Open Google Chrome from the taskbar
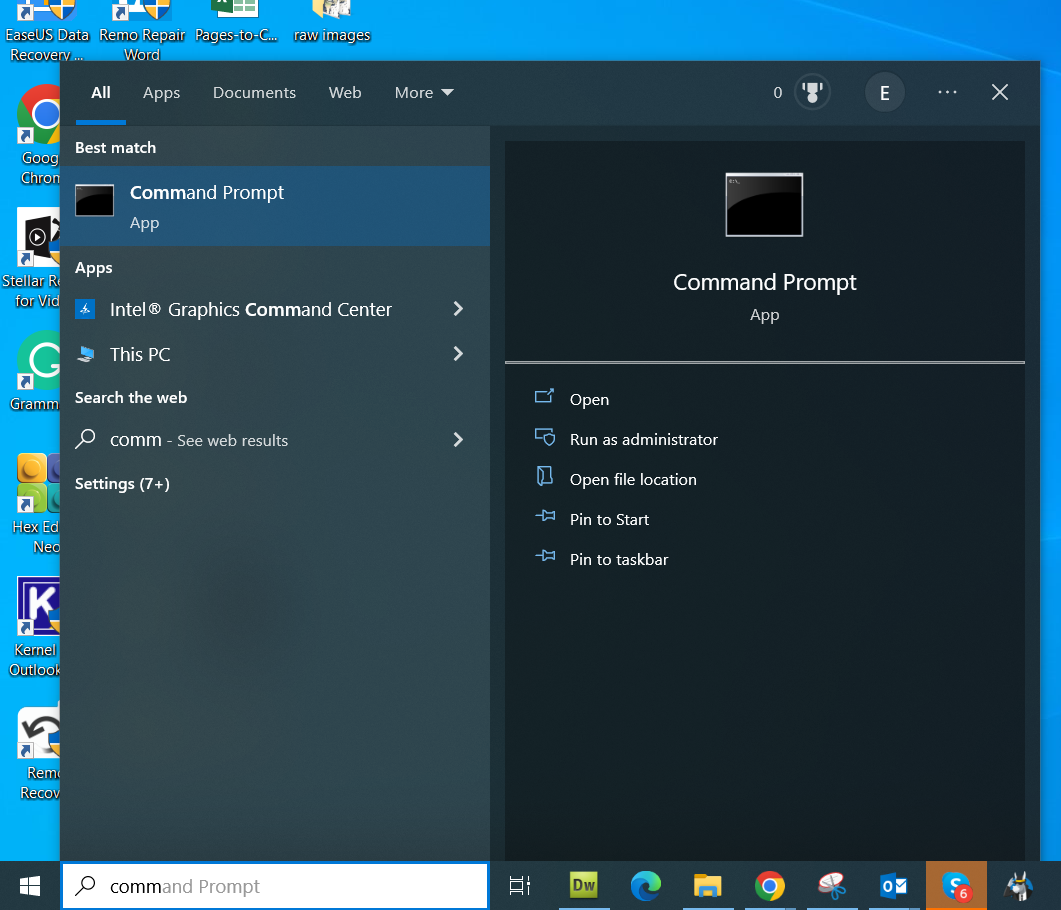The width and height of the screenshot is (1061, 910). [770, 886]
